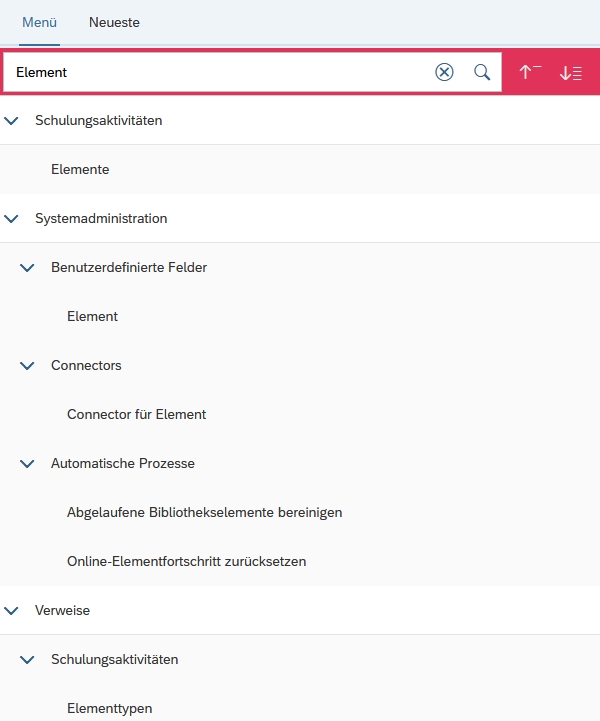Open the Neueste tab
Screen dimensions: 600x721
tap(114, 22)
